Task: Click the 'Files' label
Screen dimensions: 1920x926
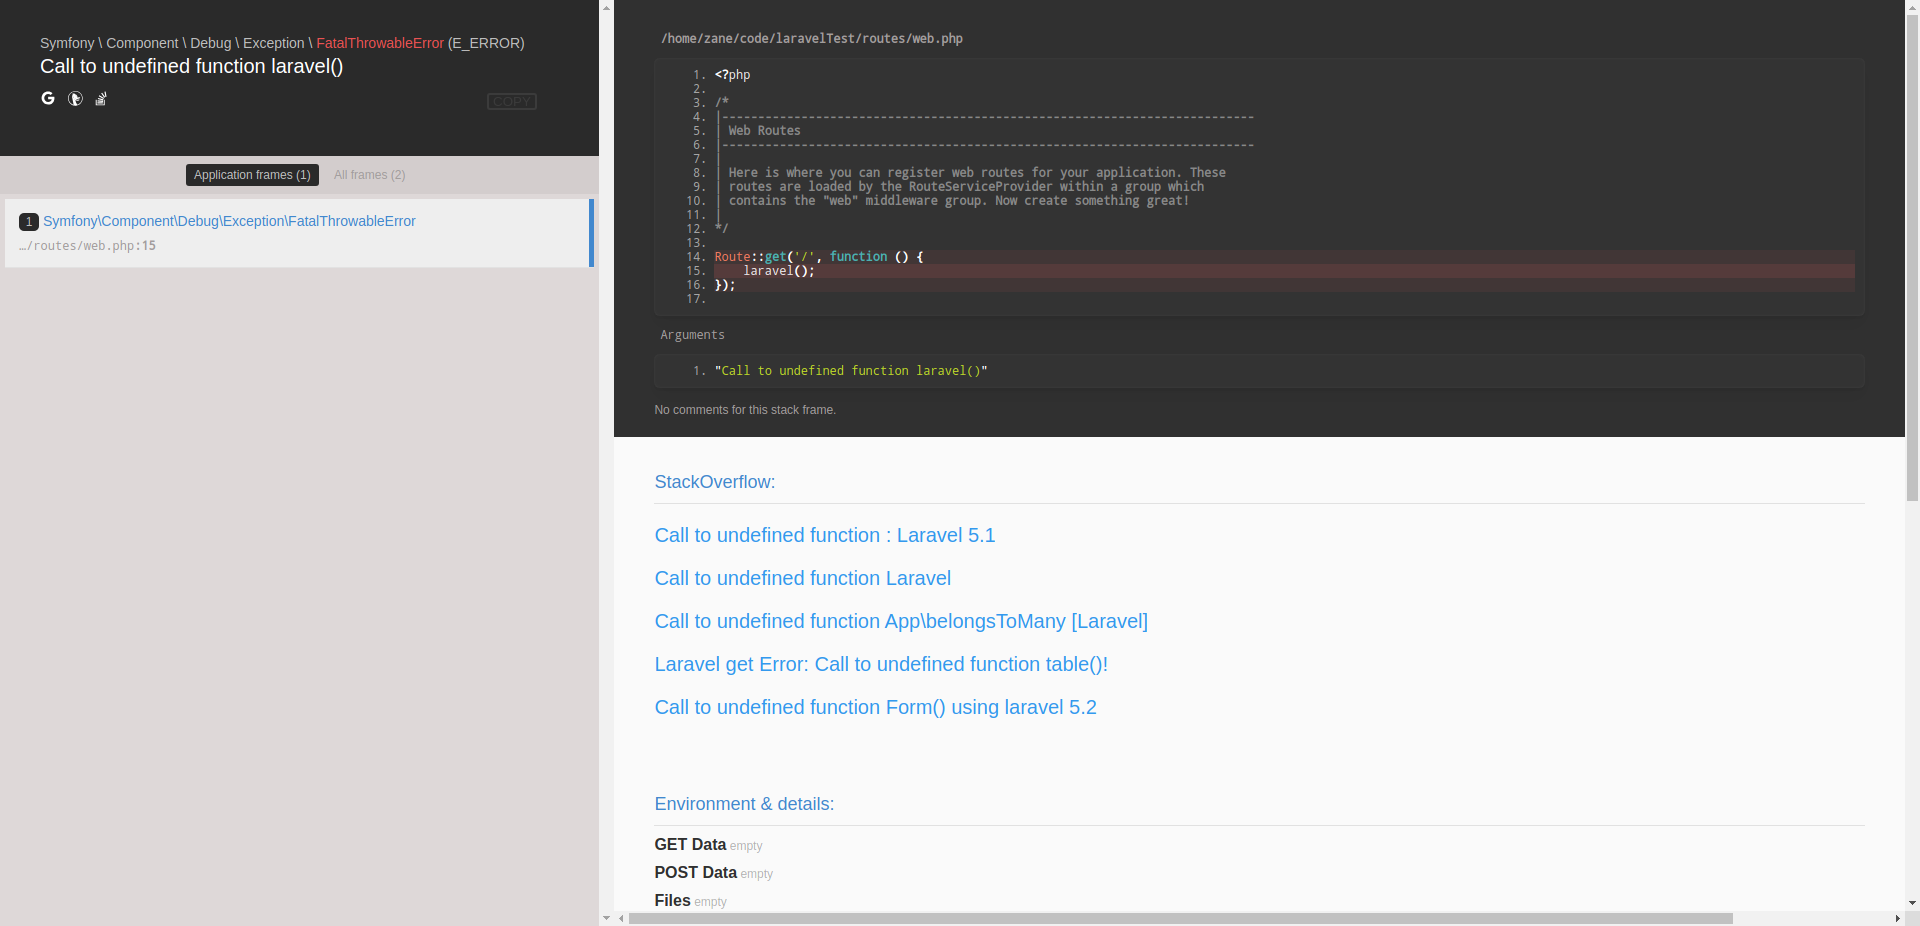Action: click(672, 901)
